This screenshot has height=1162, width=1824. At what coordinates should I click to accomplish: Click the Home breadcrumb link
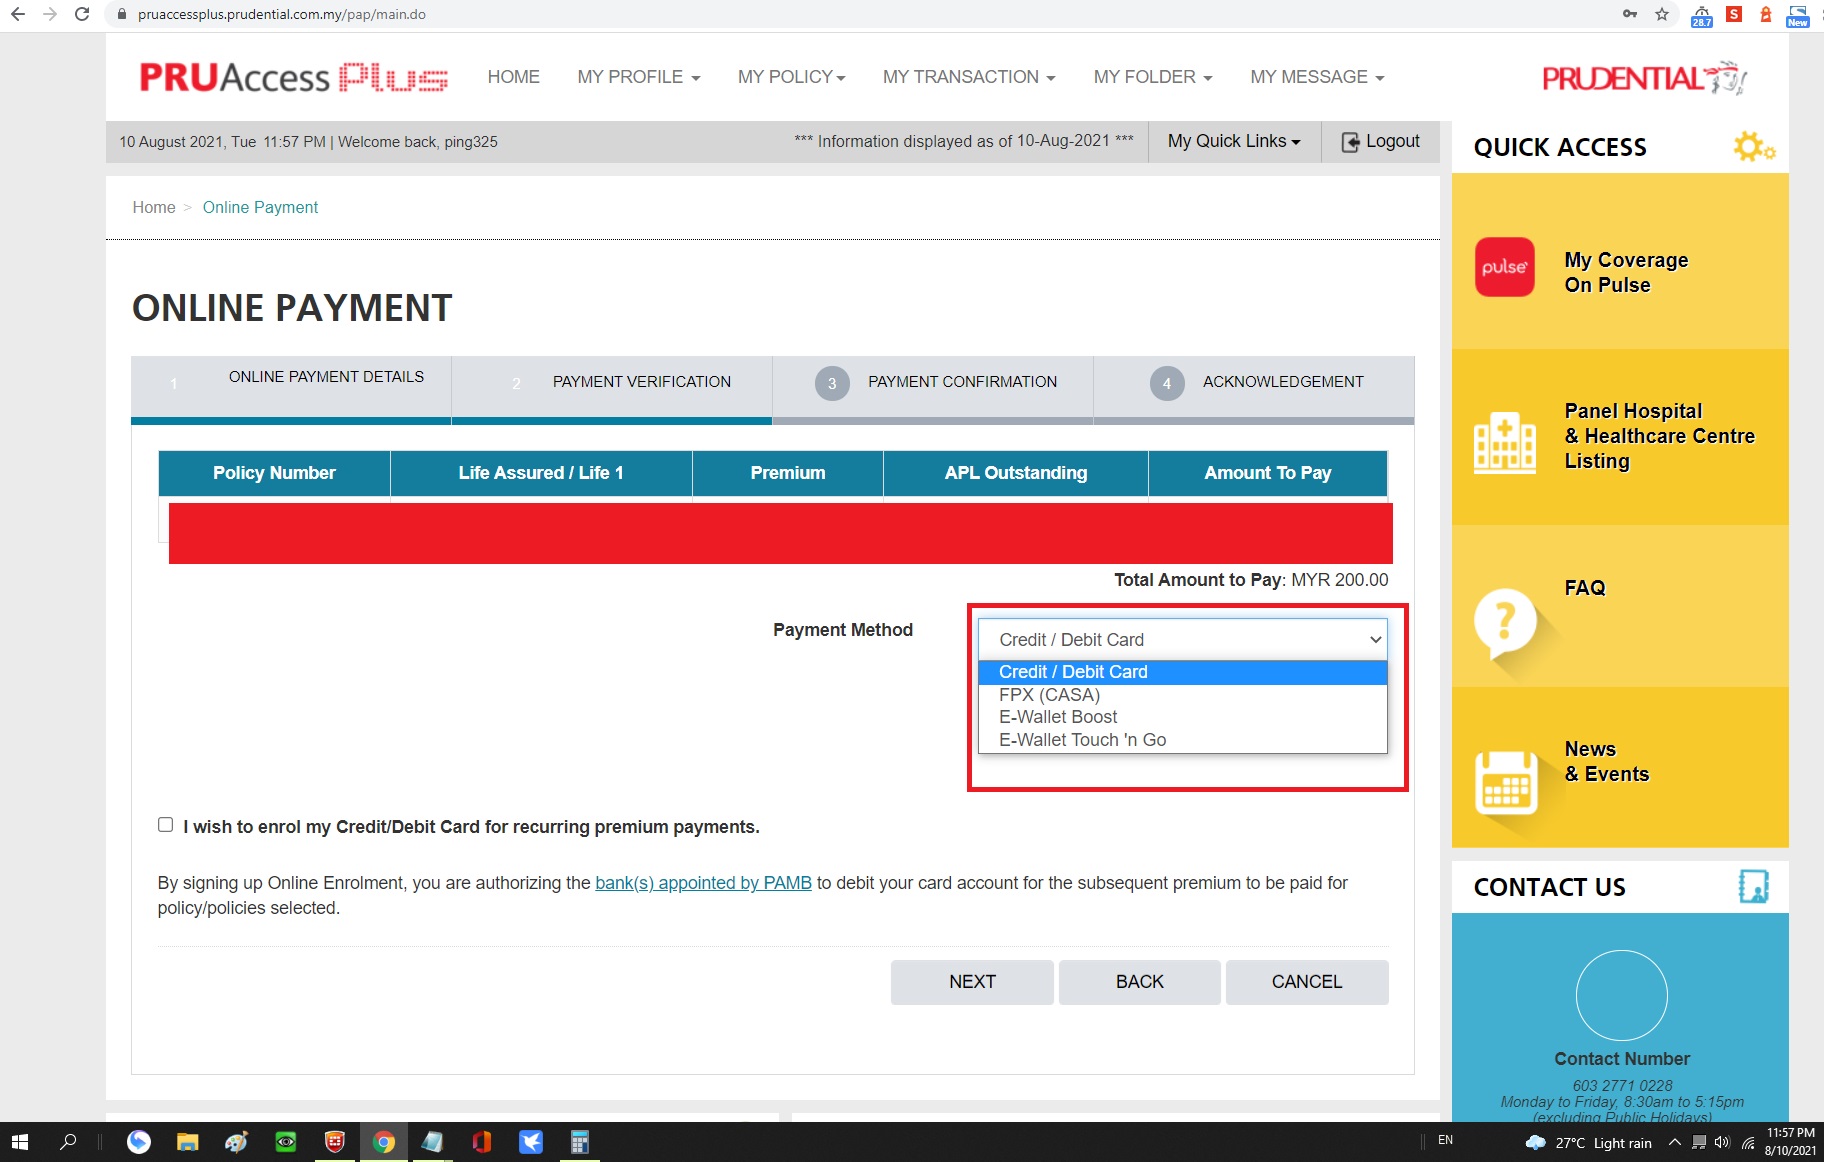click(x=154, y=207)
